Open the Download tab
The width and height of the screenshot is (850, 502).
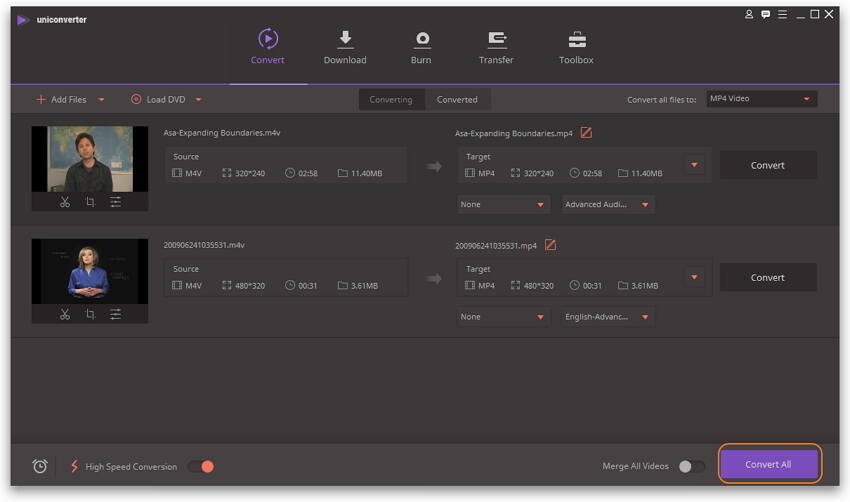coord(345,47)
